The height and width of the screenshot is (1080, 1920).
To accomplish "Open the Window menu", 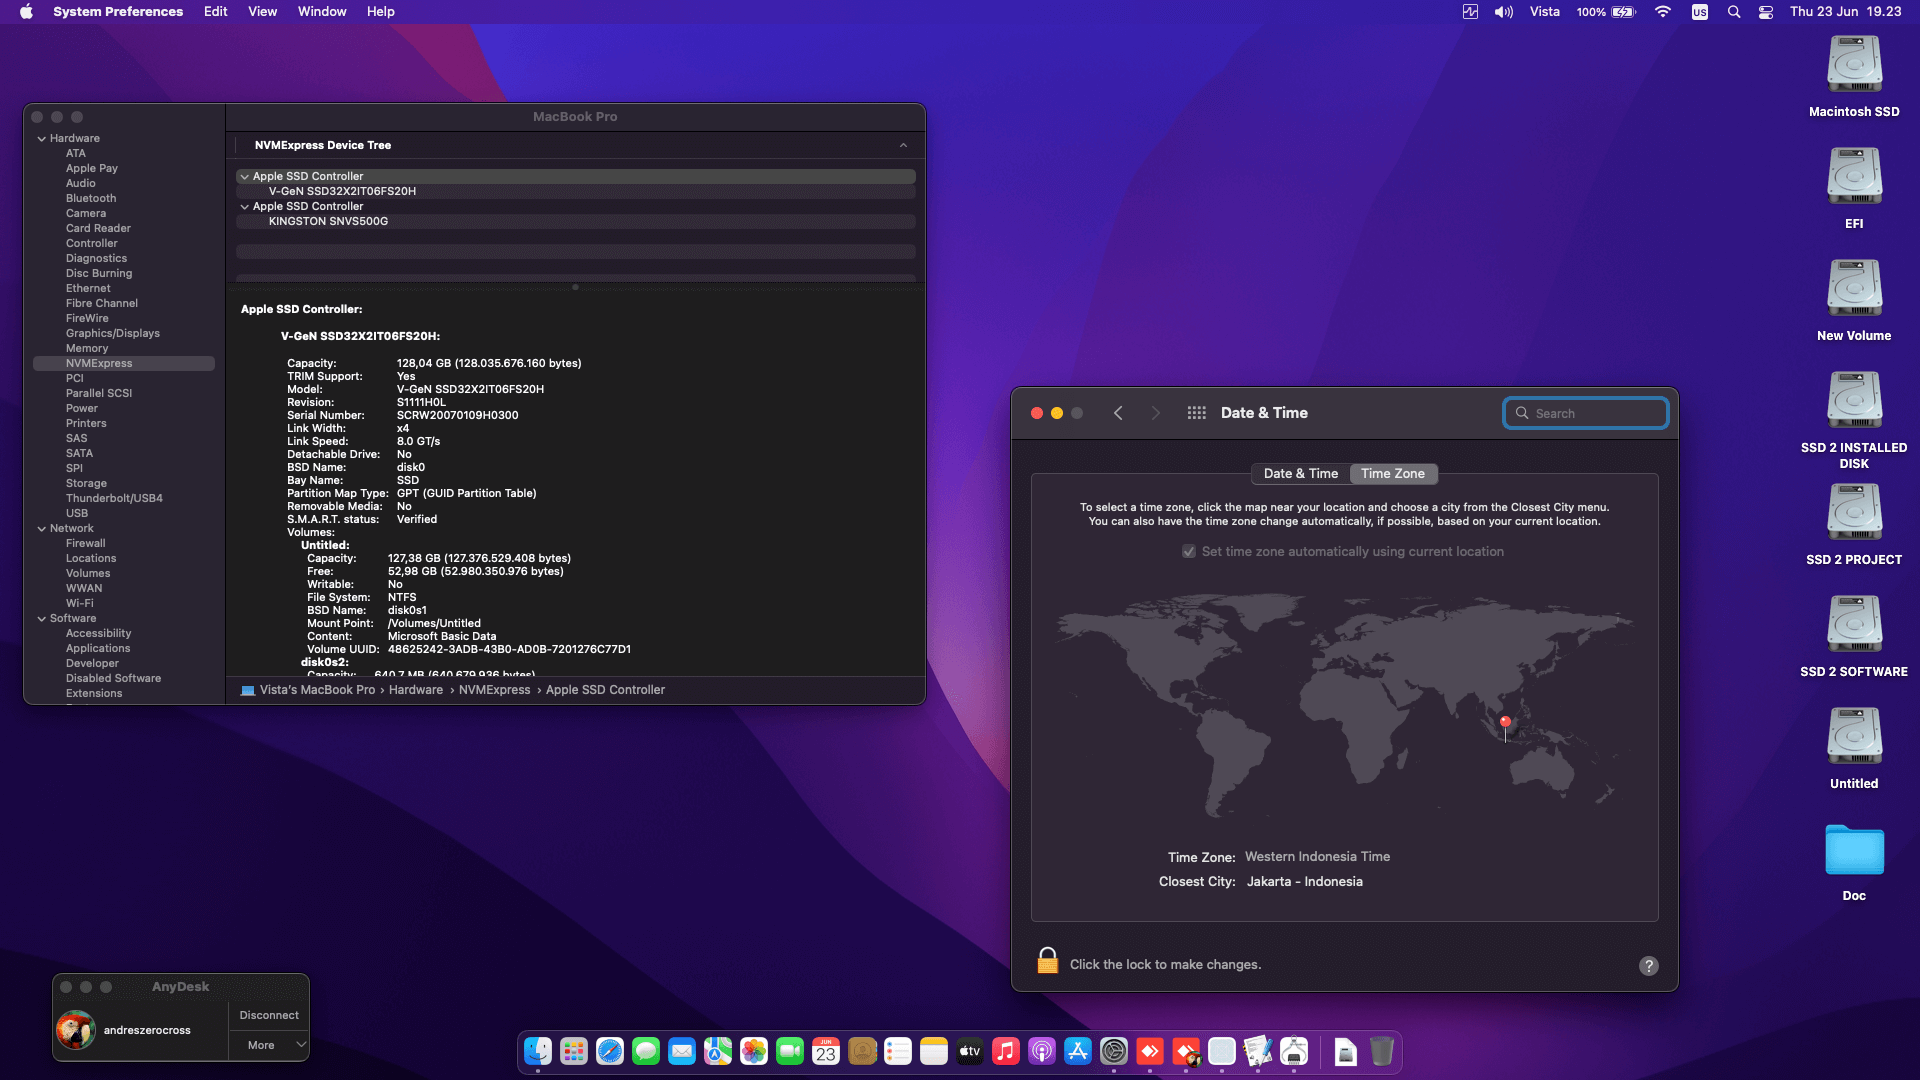I will [322, 12].
